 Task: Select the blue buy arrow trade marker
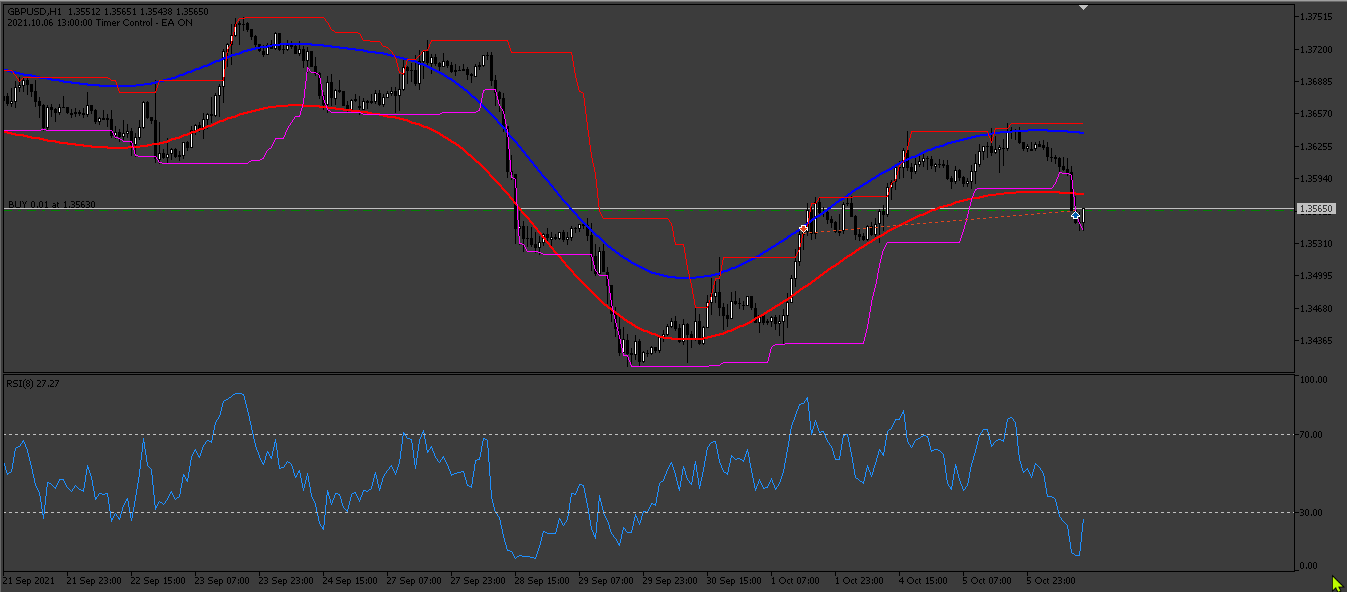coord(1076,215)
